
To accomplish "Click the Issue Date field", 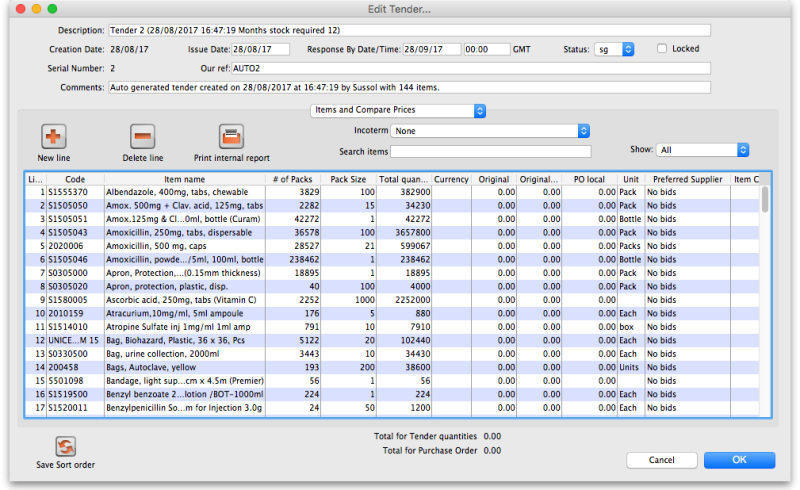I will pos(260,48).
